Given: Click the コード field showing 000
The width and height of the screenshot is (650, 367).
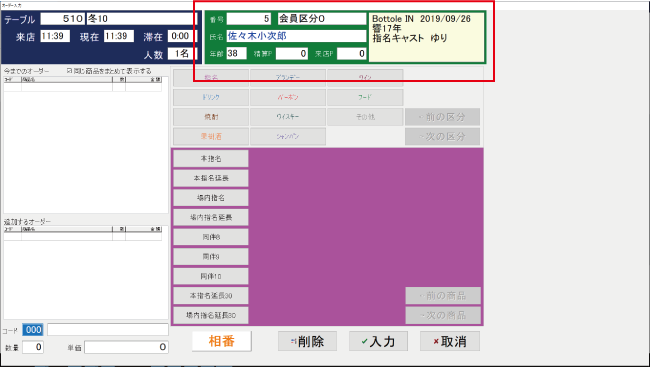Looking at the screenshot, I should (33, 330).
